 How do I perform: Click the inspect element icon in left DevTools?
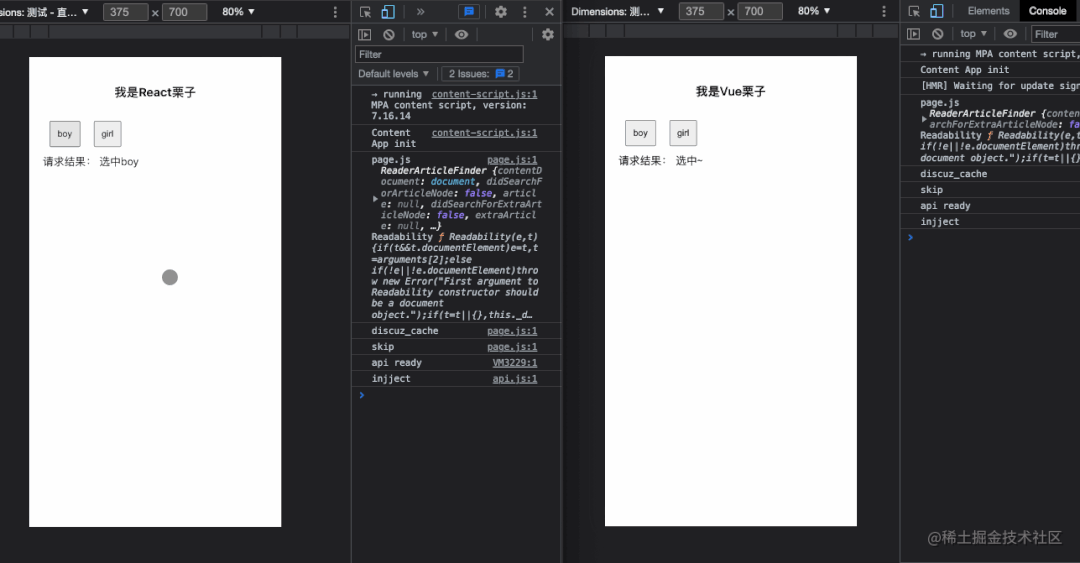tap(365, 12)
